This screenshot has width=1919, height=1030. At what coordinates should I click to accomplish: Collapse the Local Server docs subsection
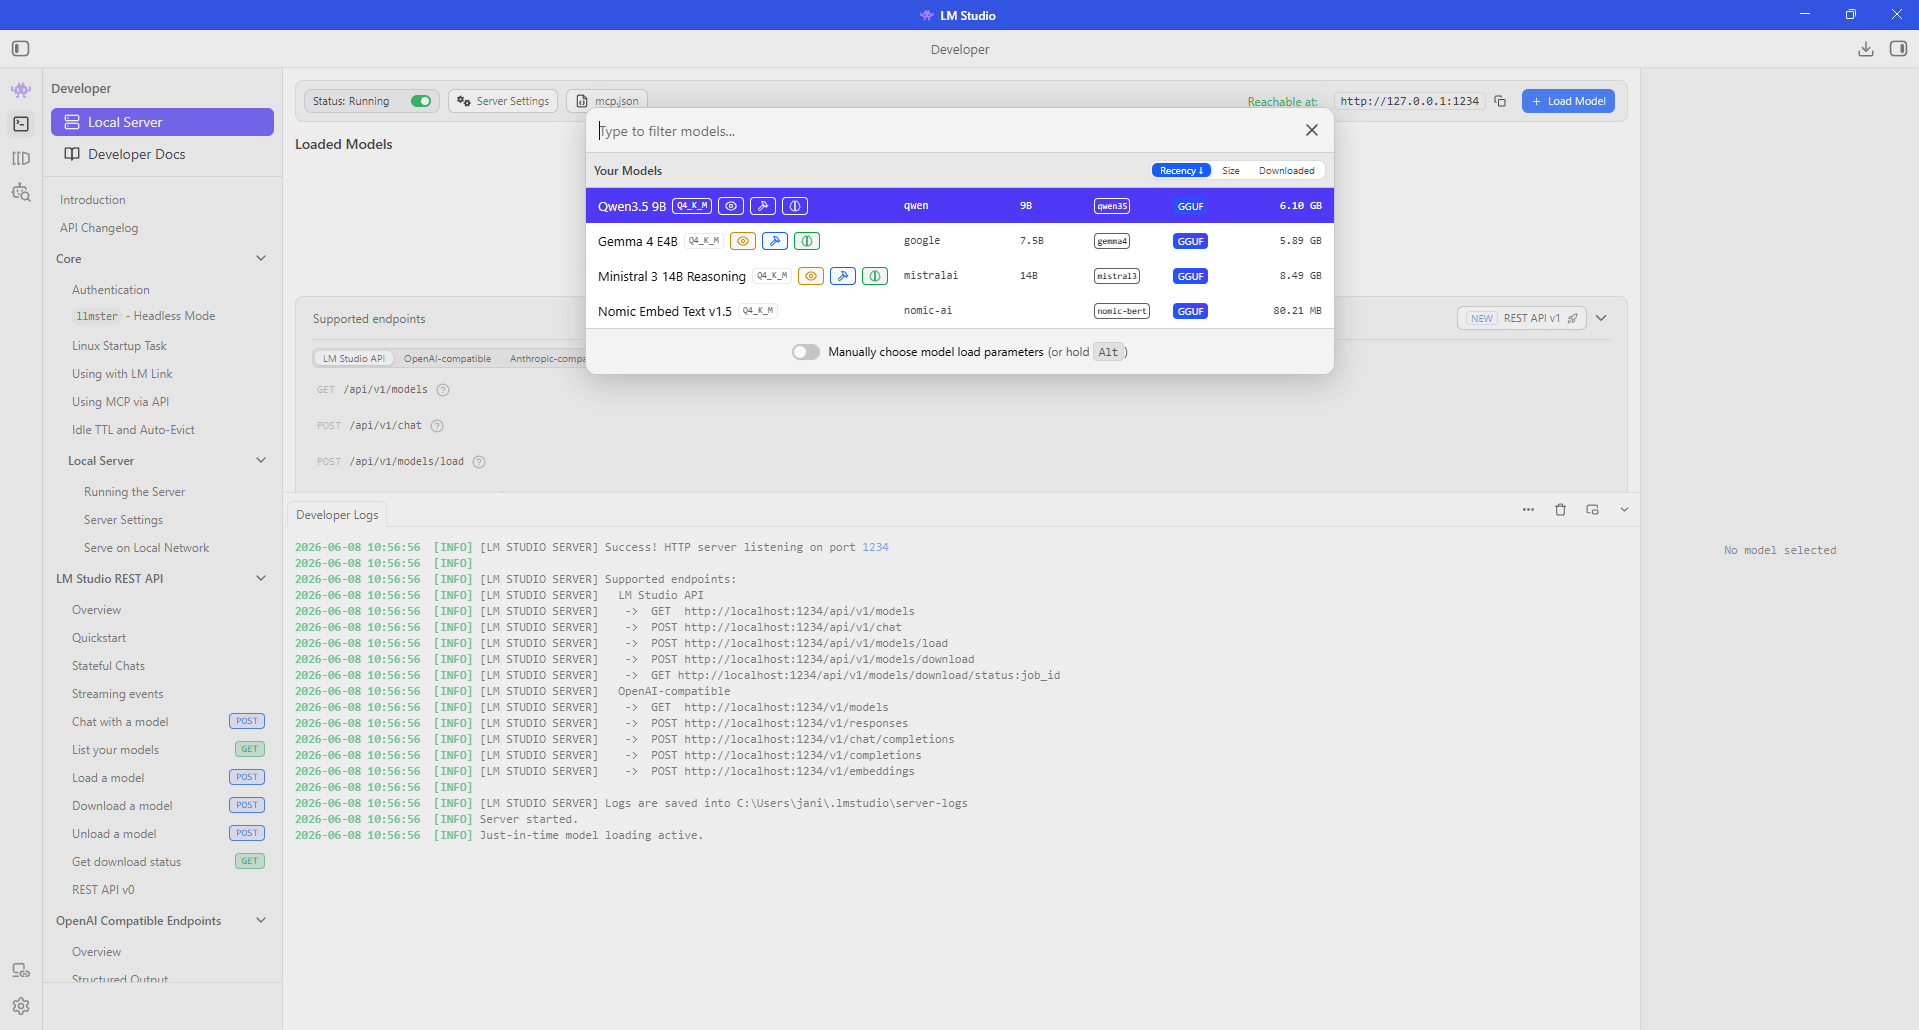[x=261, y=460]
